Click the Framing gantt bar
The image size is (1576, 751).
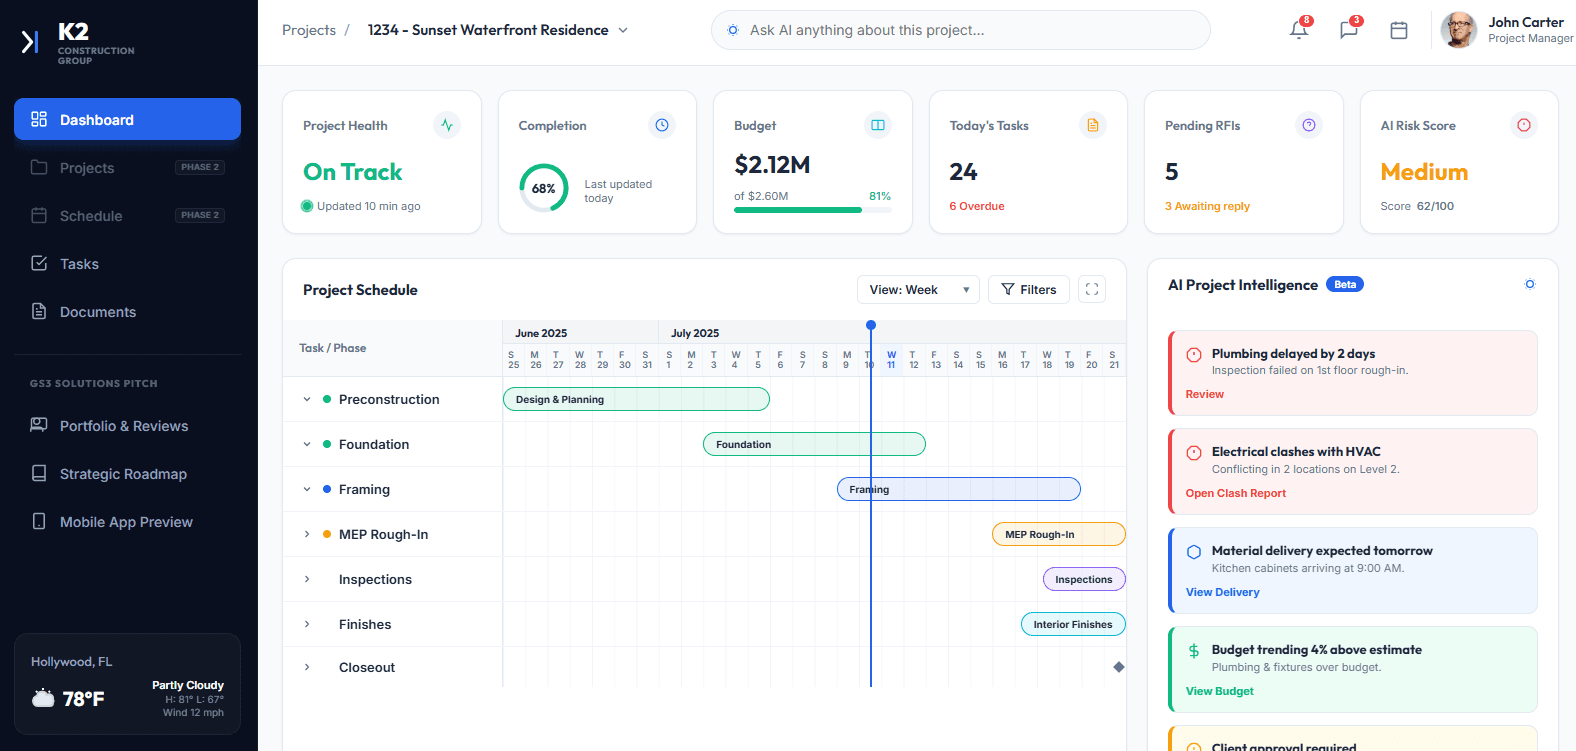click(x=959, y=489)
